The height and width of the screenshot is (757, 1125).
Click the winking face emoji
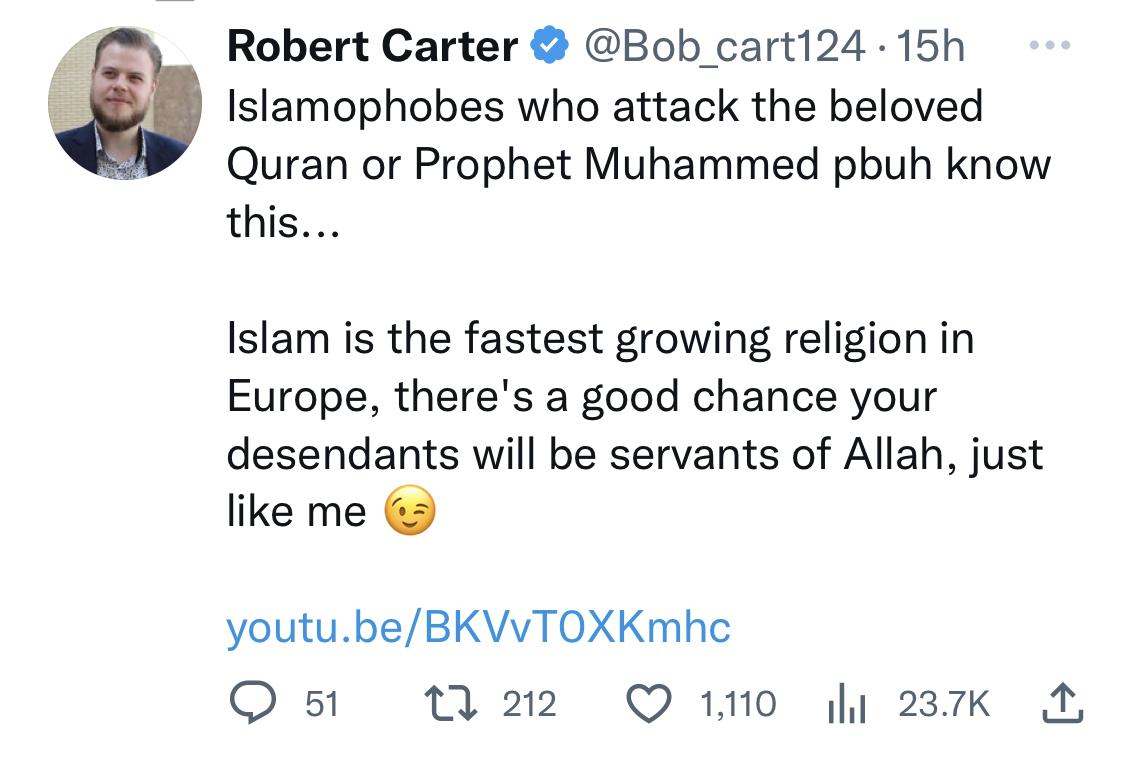coord(411,513)
